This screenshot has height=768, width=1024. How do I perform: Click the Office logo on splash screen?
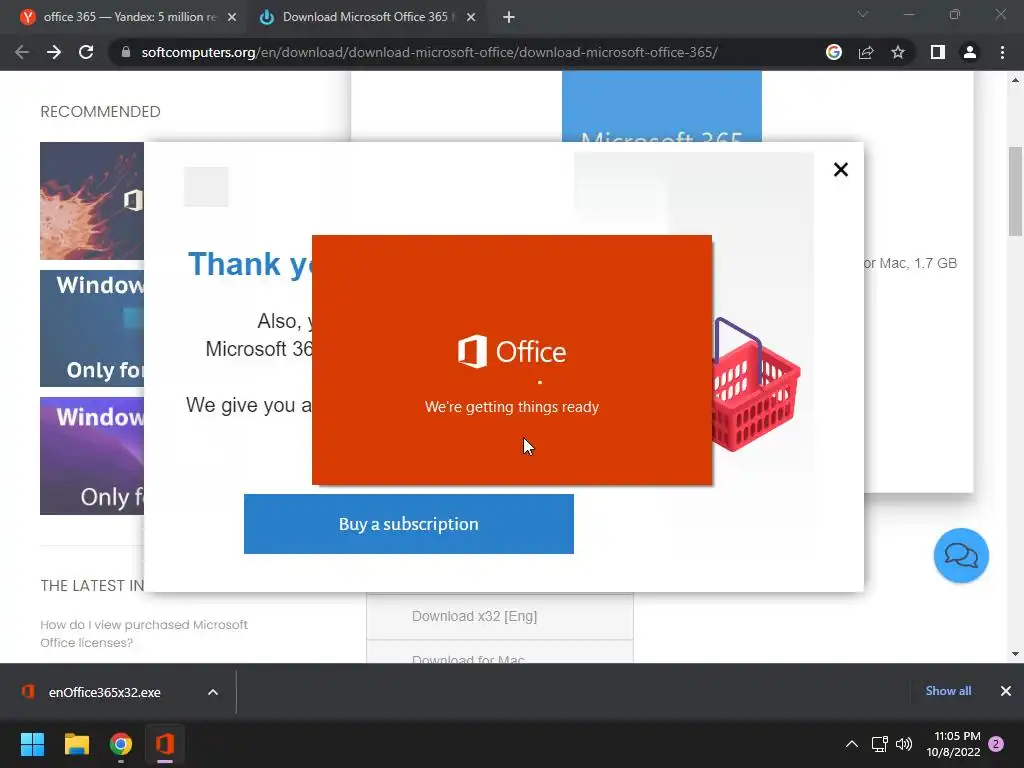(512, 351)
